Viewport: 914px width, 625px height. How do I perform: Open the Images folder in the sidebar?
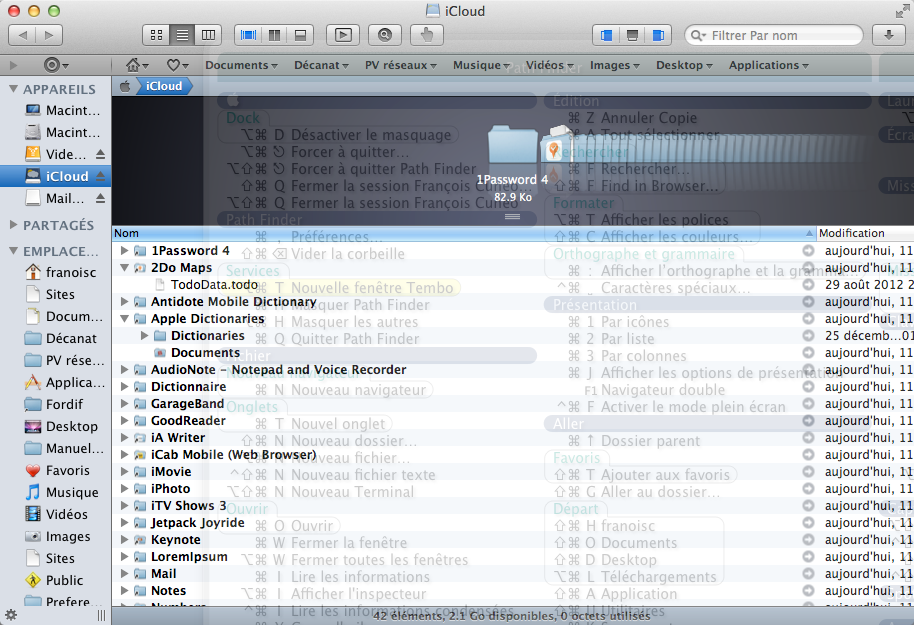point(57,536)
